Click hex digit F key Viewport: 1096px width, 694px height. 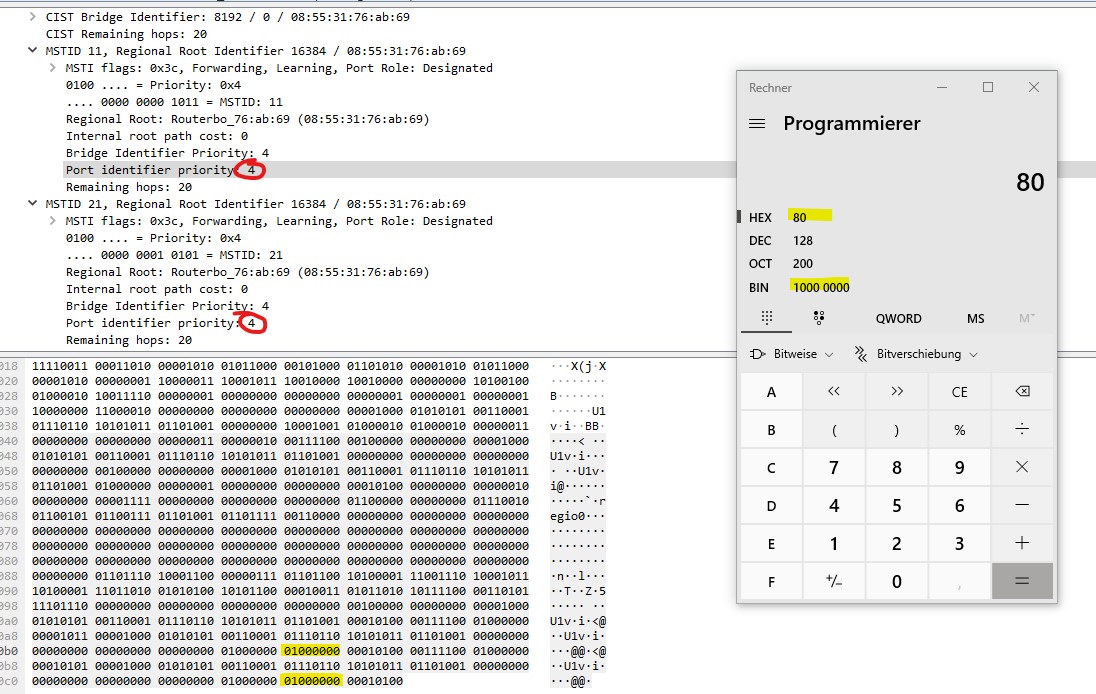[771, 581]
